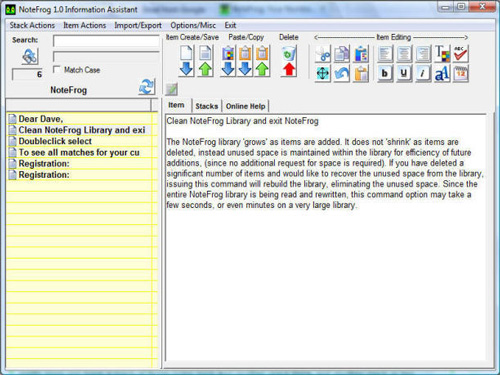Click the NoteFrog title bar icon

tap(11, 9)
